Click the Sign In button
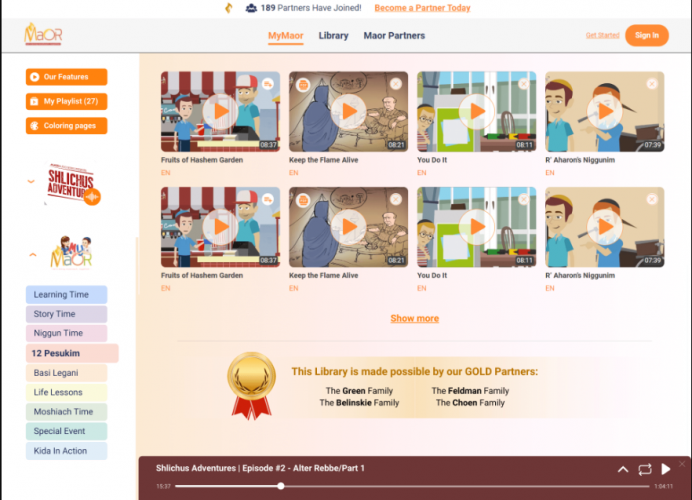Viewport: 692px width, 500px height. click(x=647, y=35)
